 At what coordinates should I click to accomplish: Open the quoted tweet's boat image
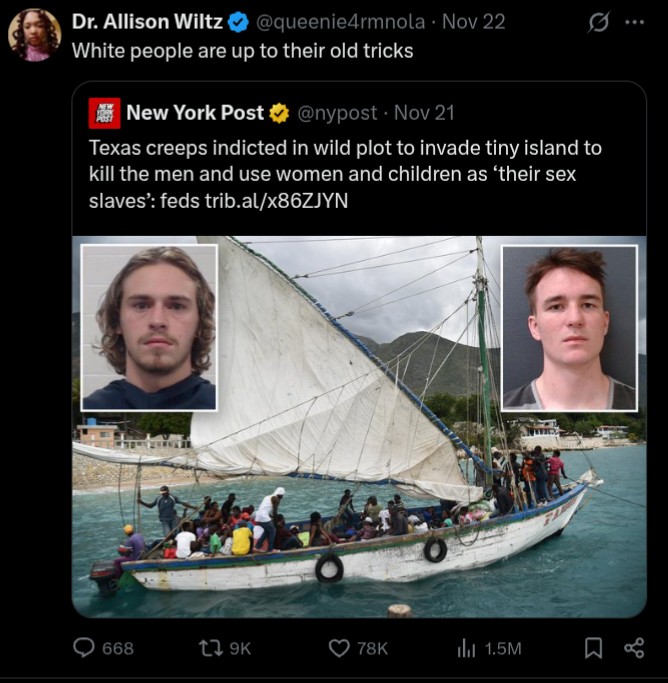click(359, 427)
